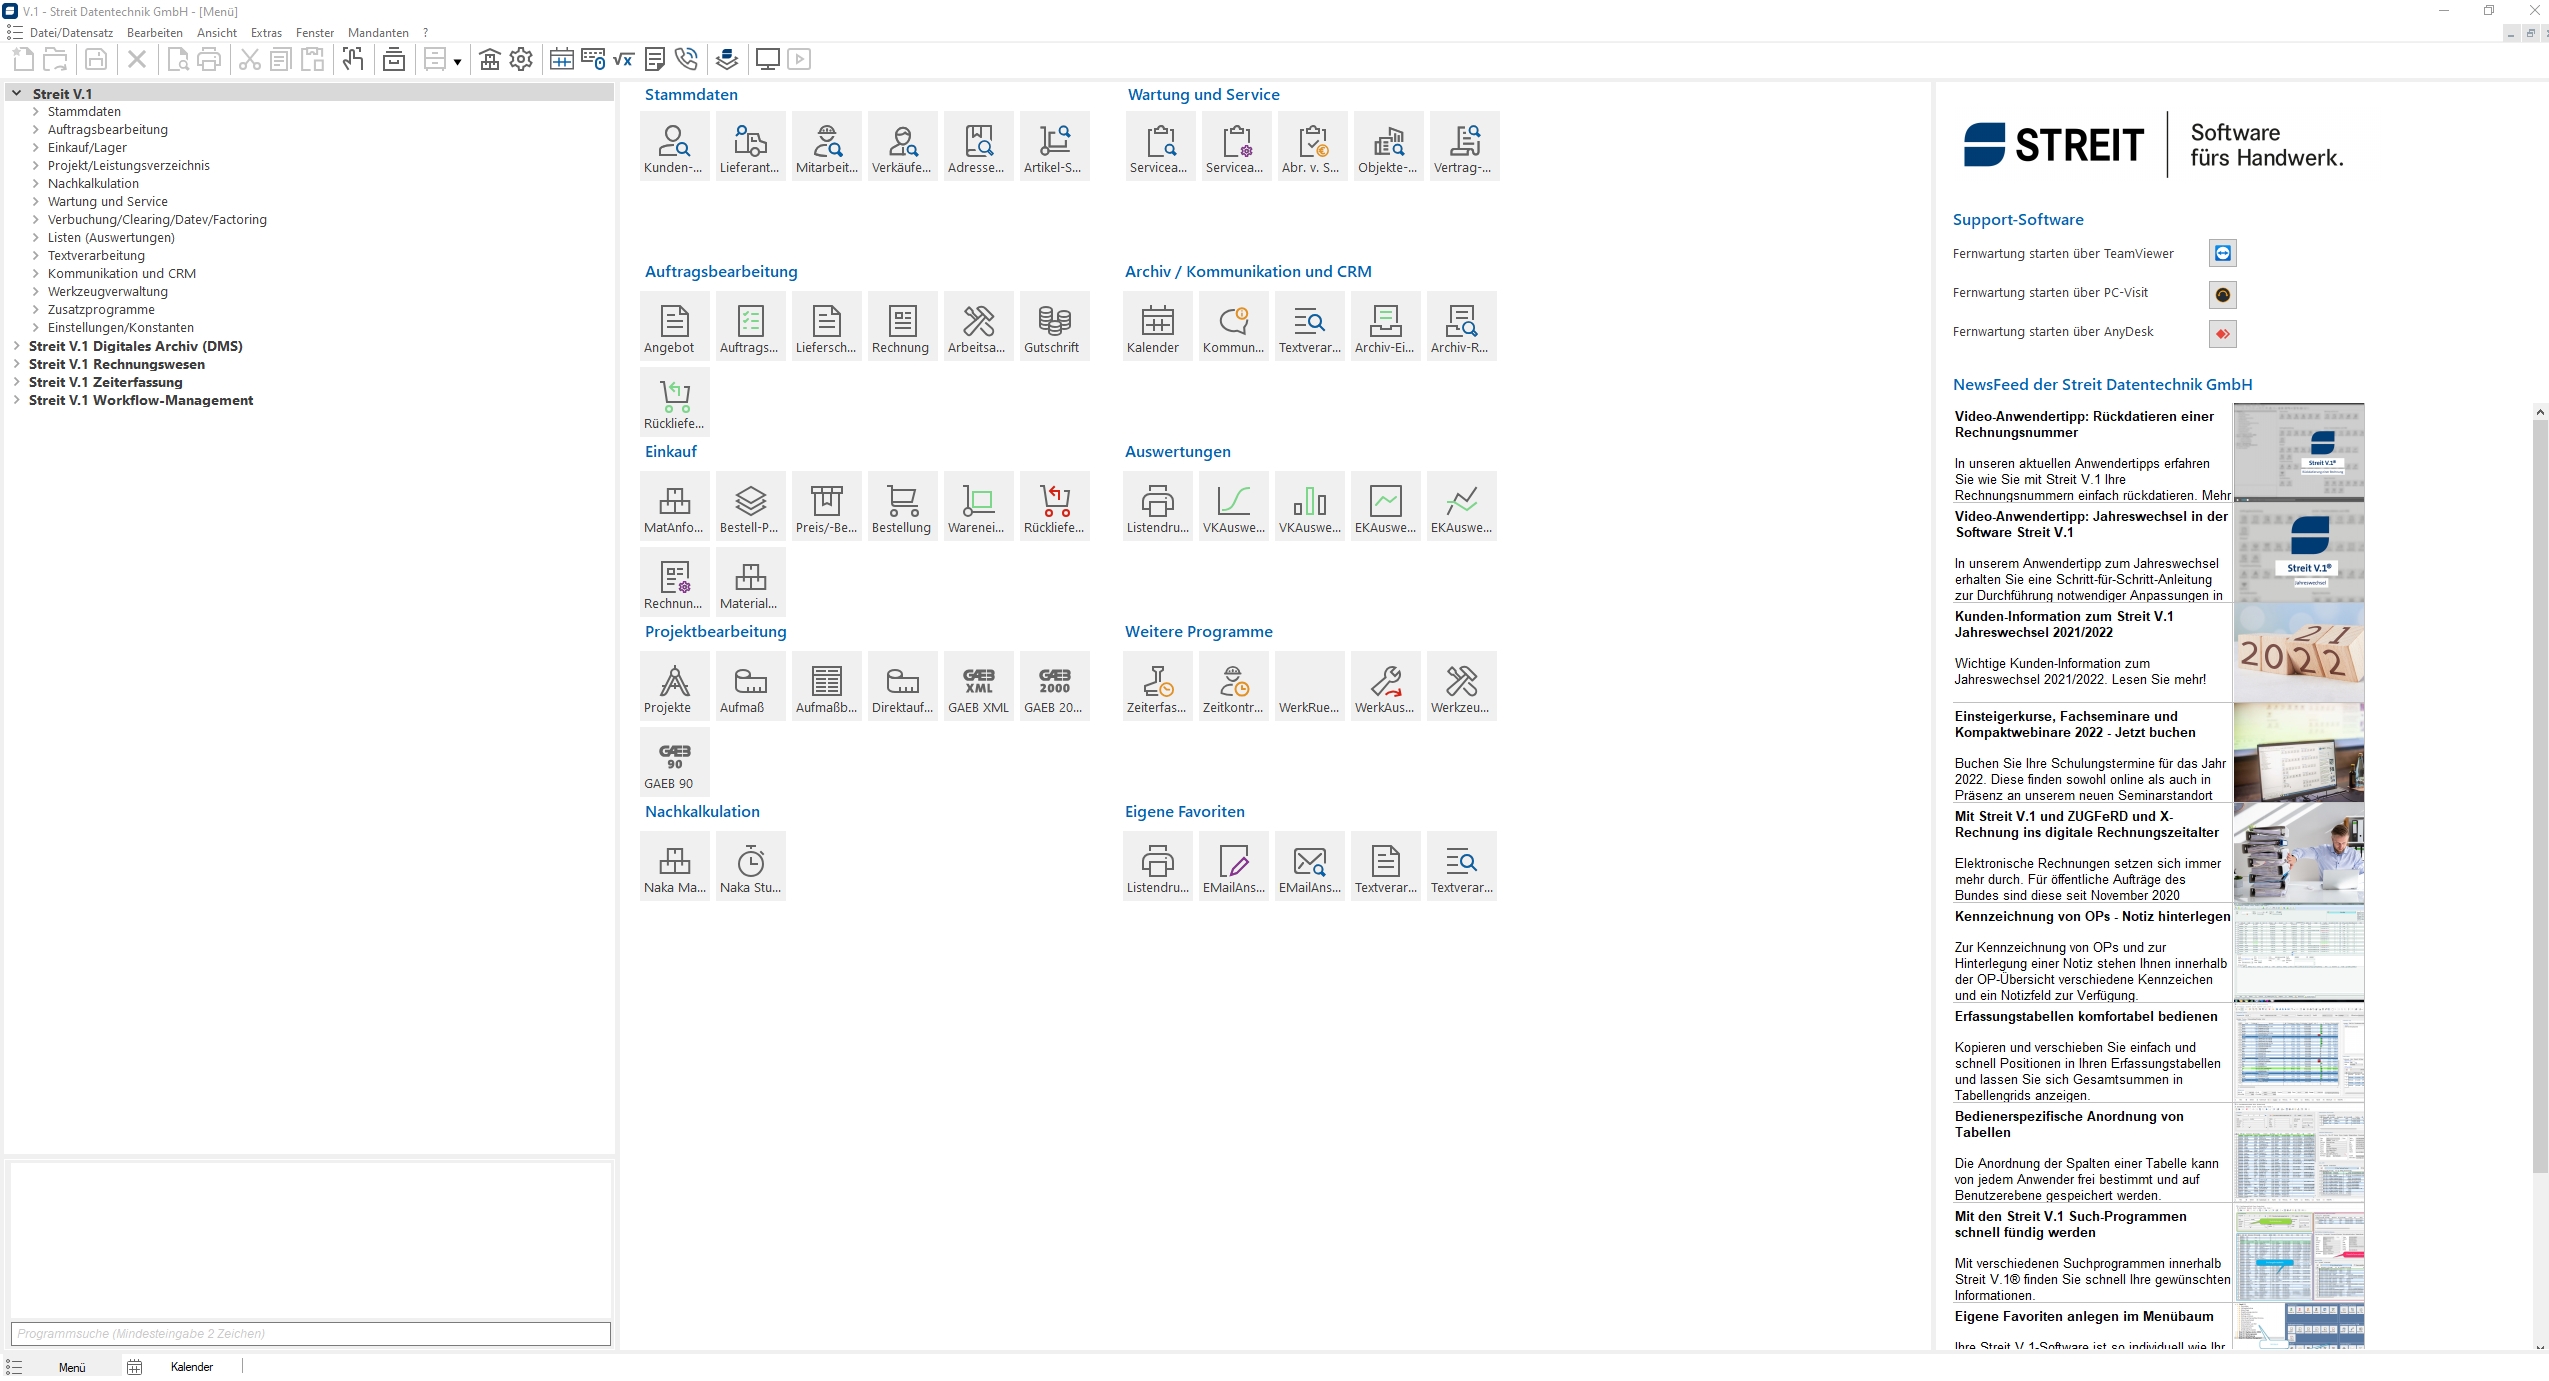Expand Streit V.1 Rechnungswesen node
Viewport: 2549px width, 1381px height.
(x=17, y=364)
